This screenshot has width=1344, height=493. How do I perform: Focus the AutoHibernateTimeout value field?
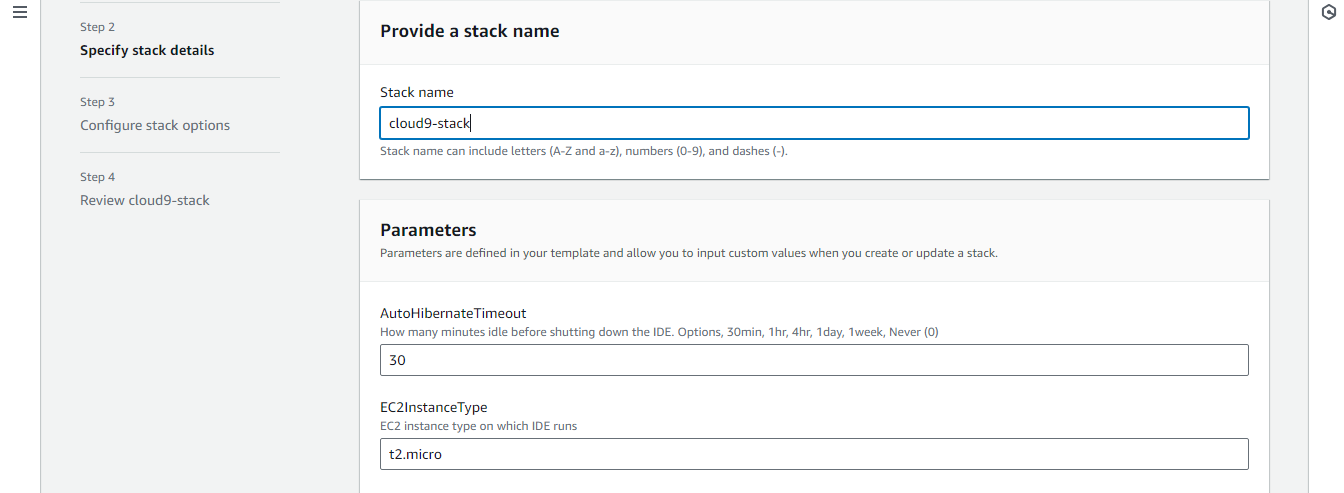[814, 360]
